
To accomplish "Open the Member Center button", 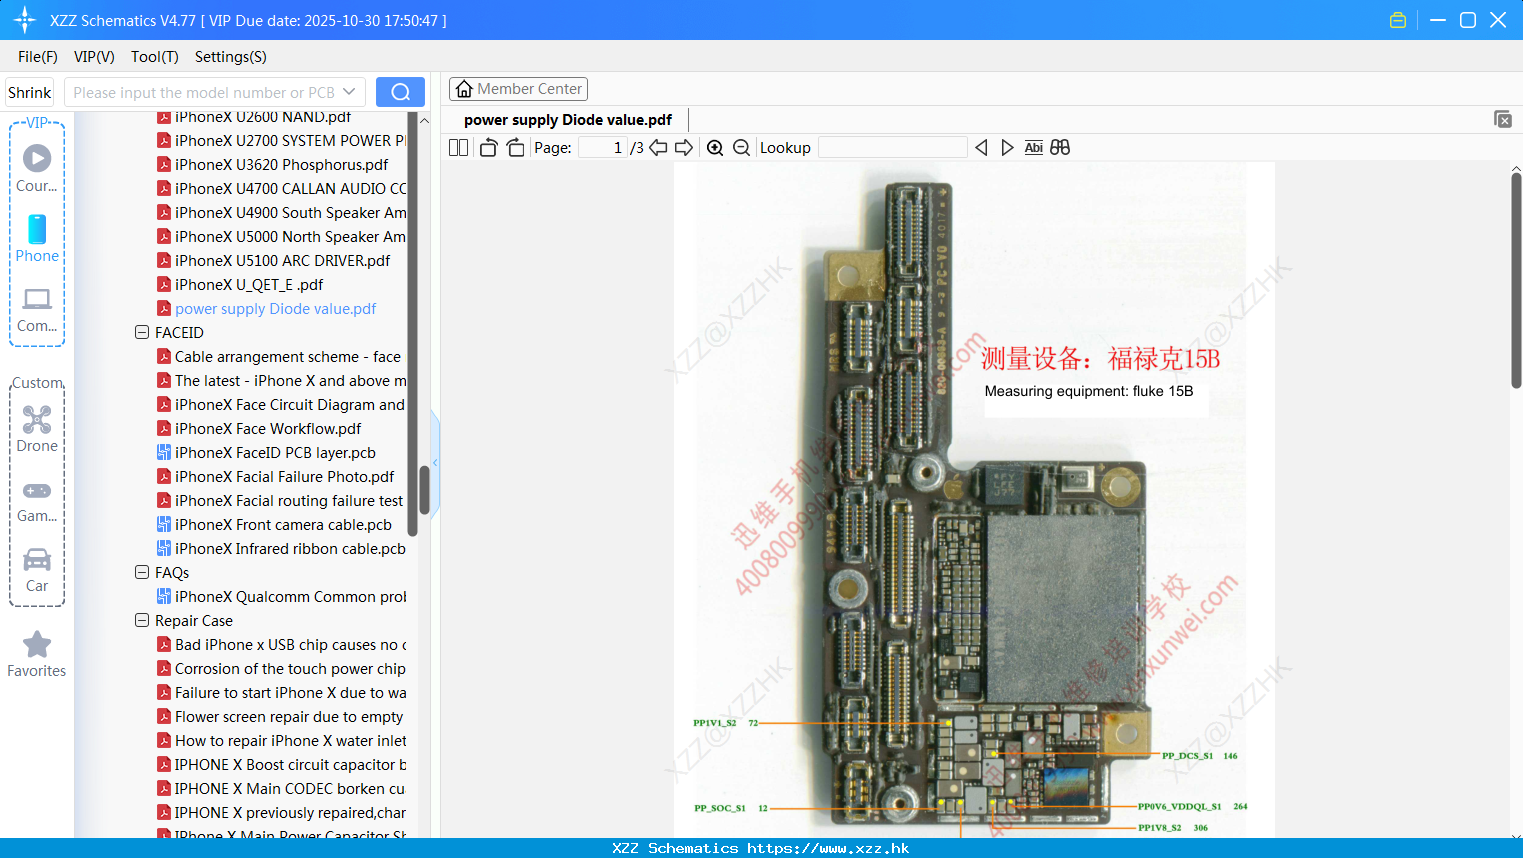I will (518, 89).
